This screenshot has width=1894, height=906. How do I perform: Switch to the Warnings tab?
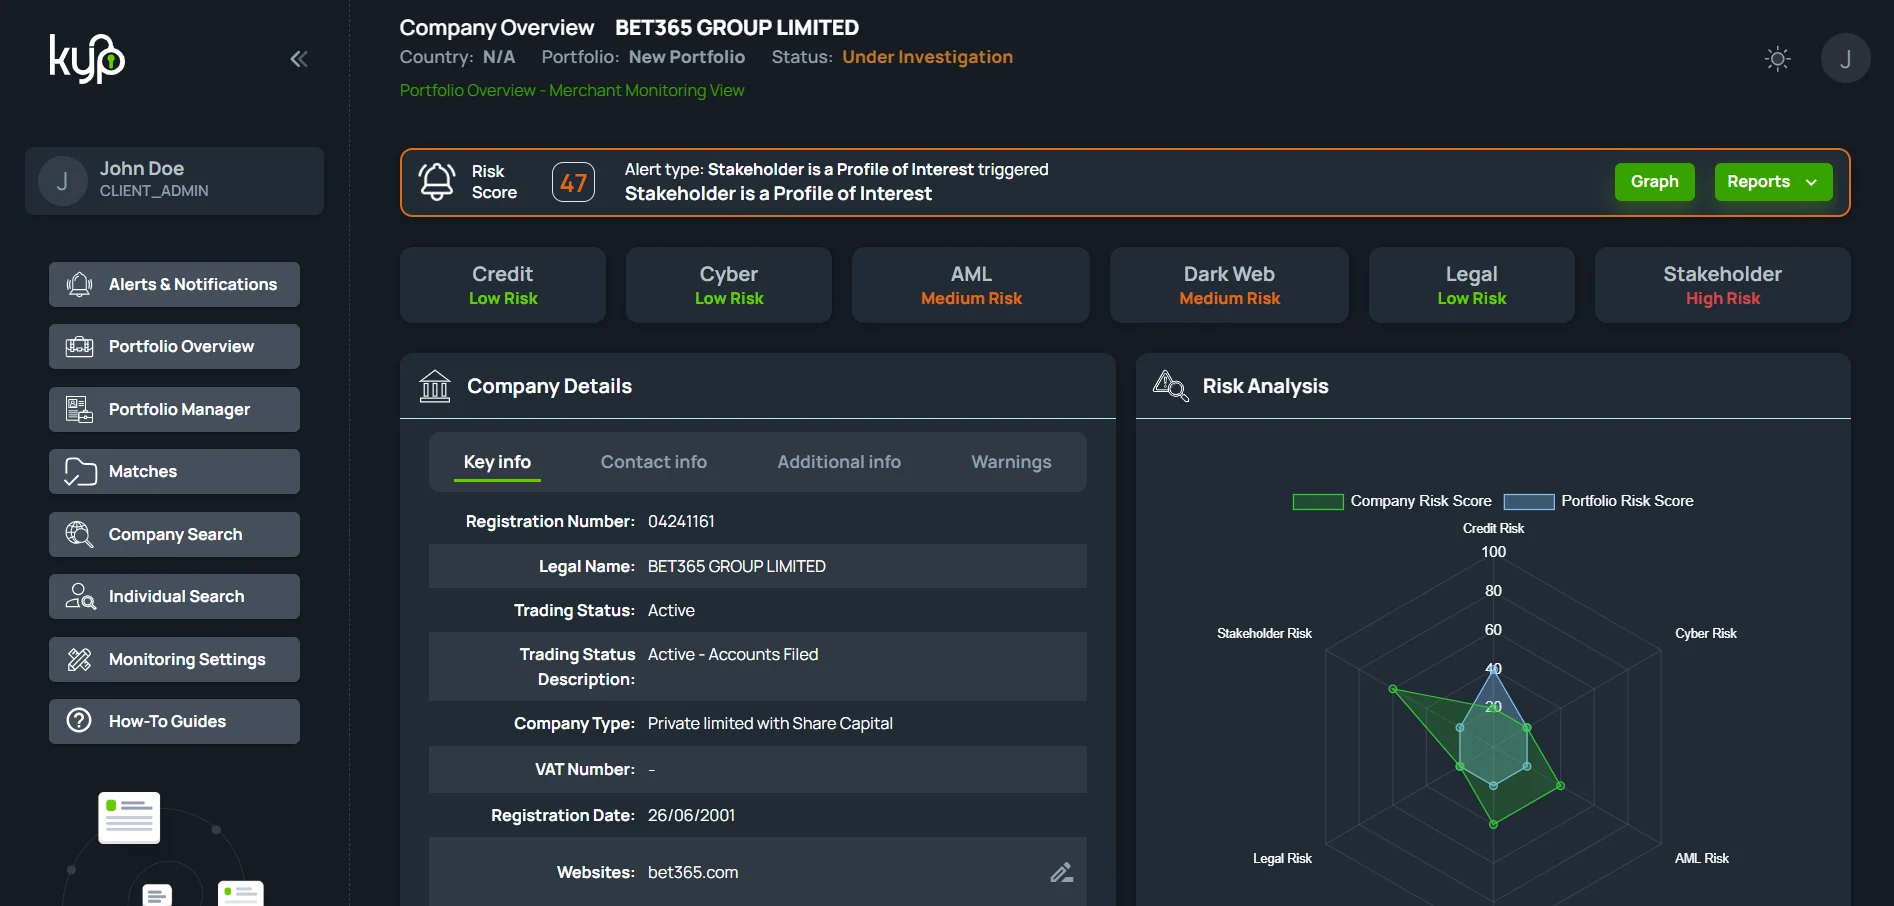1011,462
